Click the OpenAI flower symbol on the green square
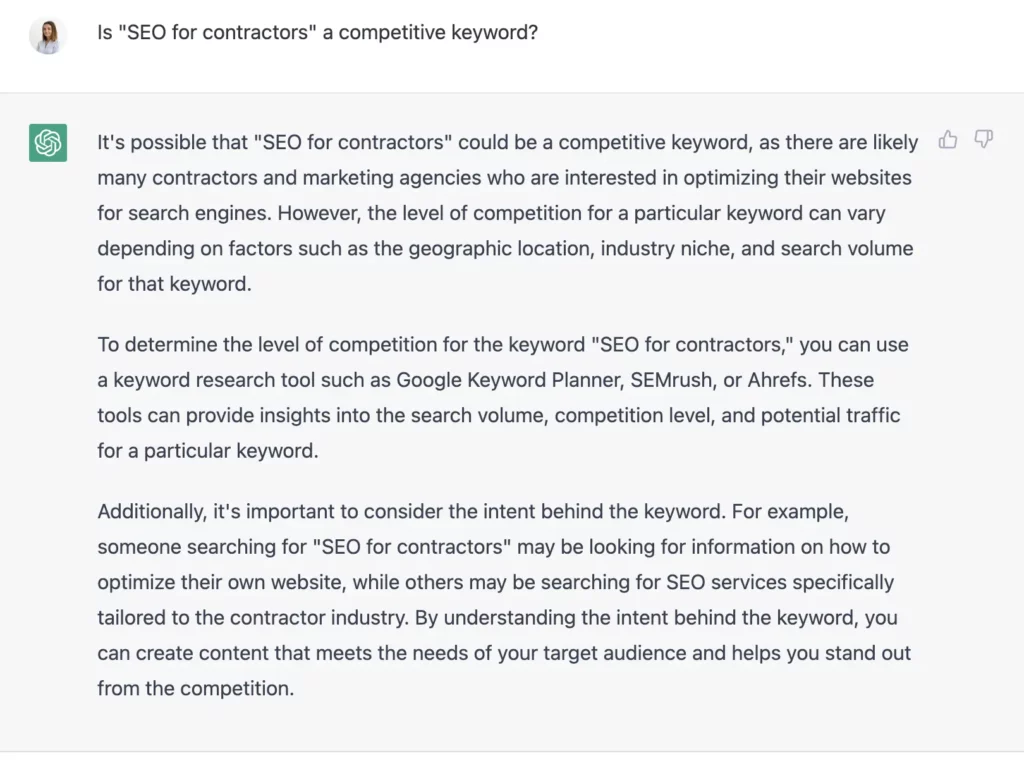This screenshot has width=1024, height=775. coord(47,143)
